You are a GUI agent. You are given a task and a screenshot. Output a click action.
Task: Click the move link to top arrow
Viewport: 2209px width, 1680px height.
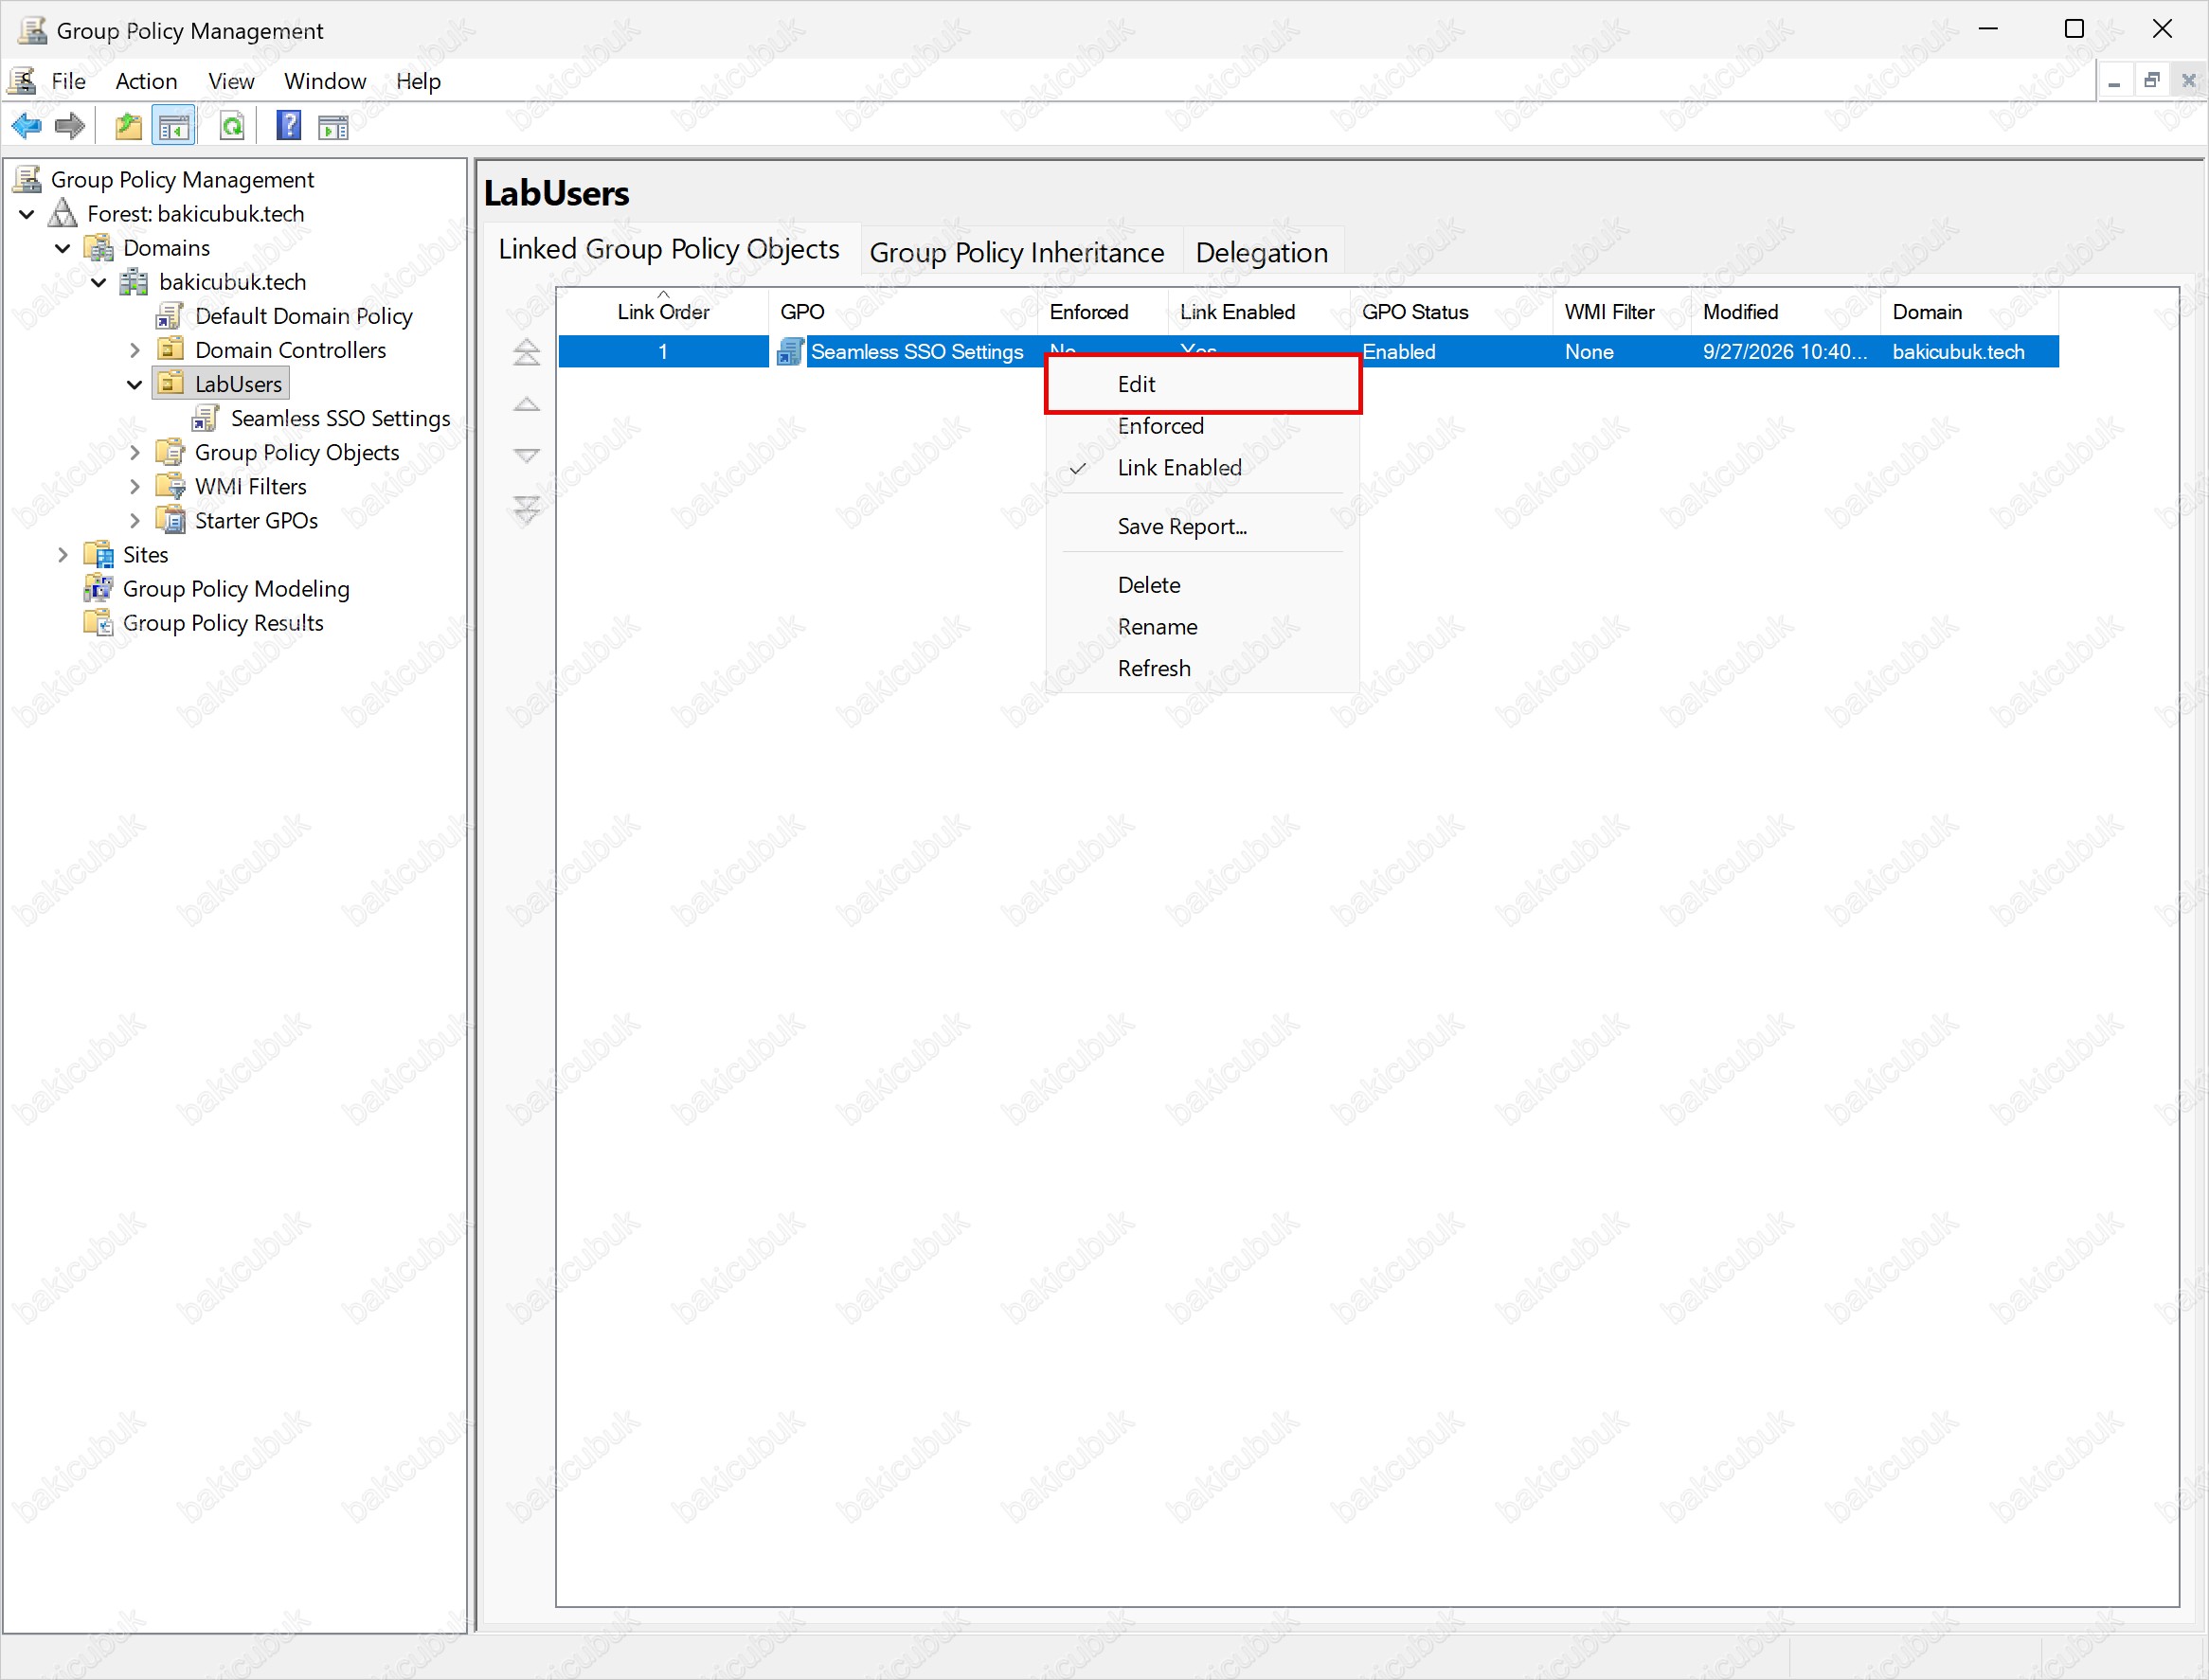point(527,352)
